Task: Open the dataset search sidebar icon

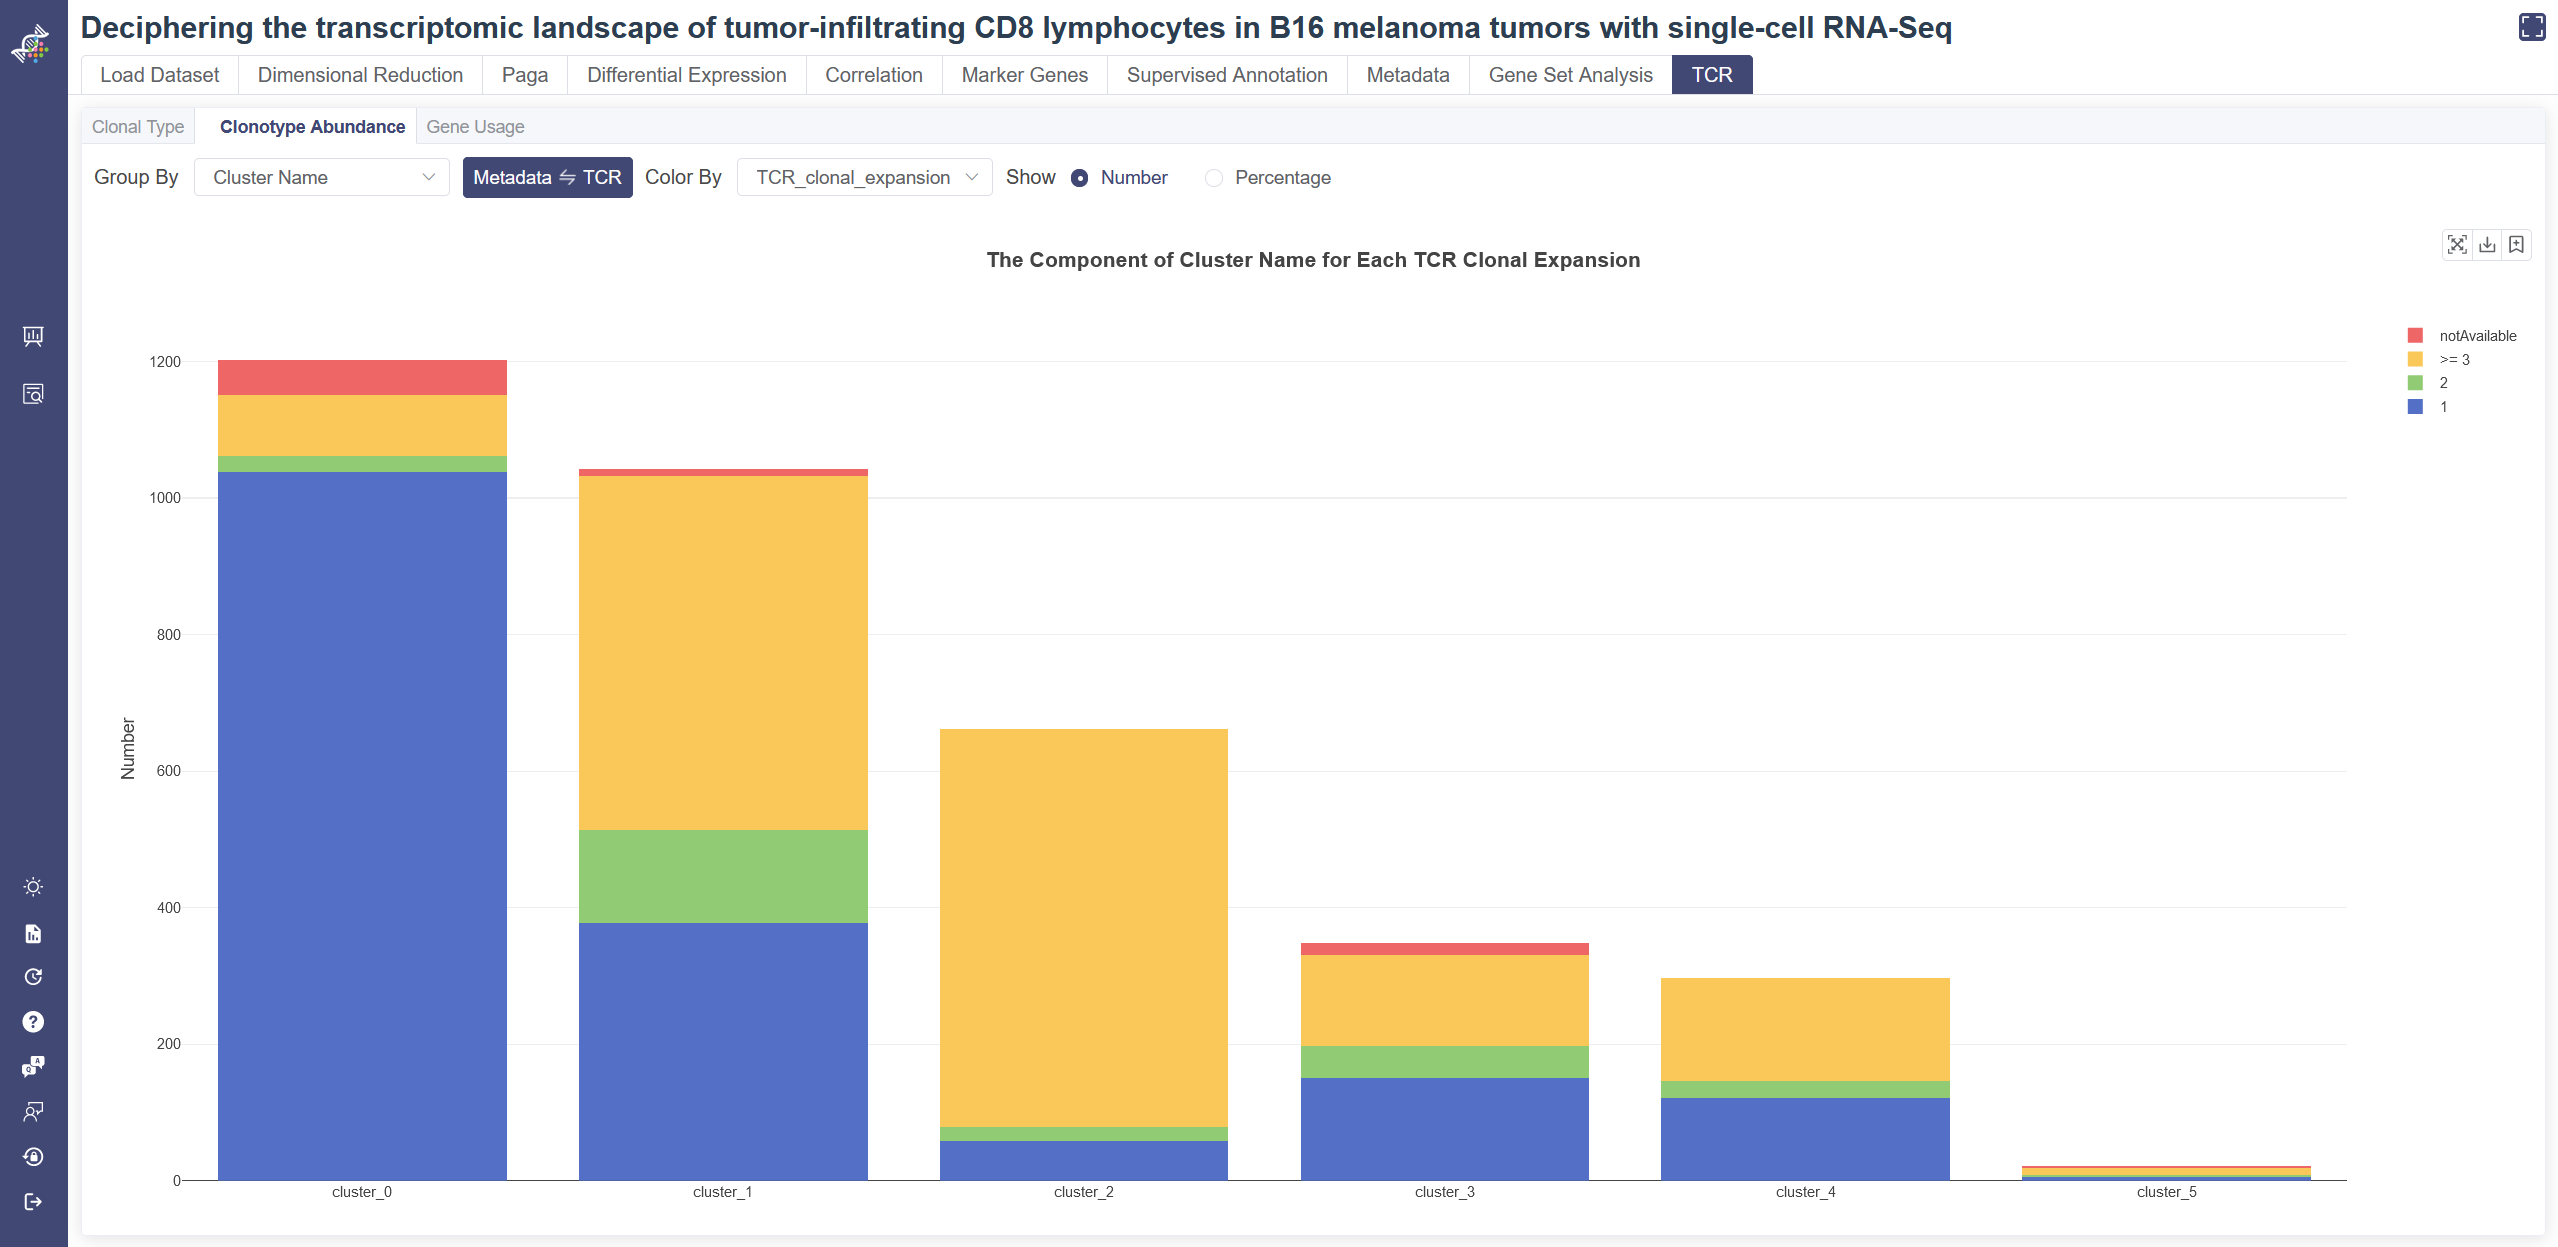Action: click(33, 394)
